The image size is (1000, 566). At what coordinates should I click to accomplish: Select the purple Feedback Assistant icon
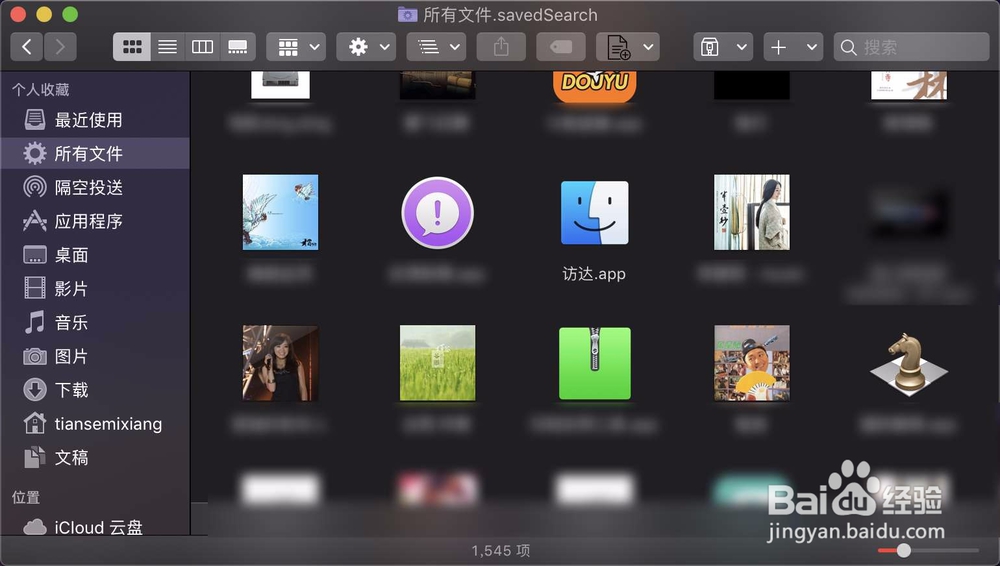pyautogui.click(x=438, y=212)
